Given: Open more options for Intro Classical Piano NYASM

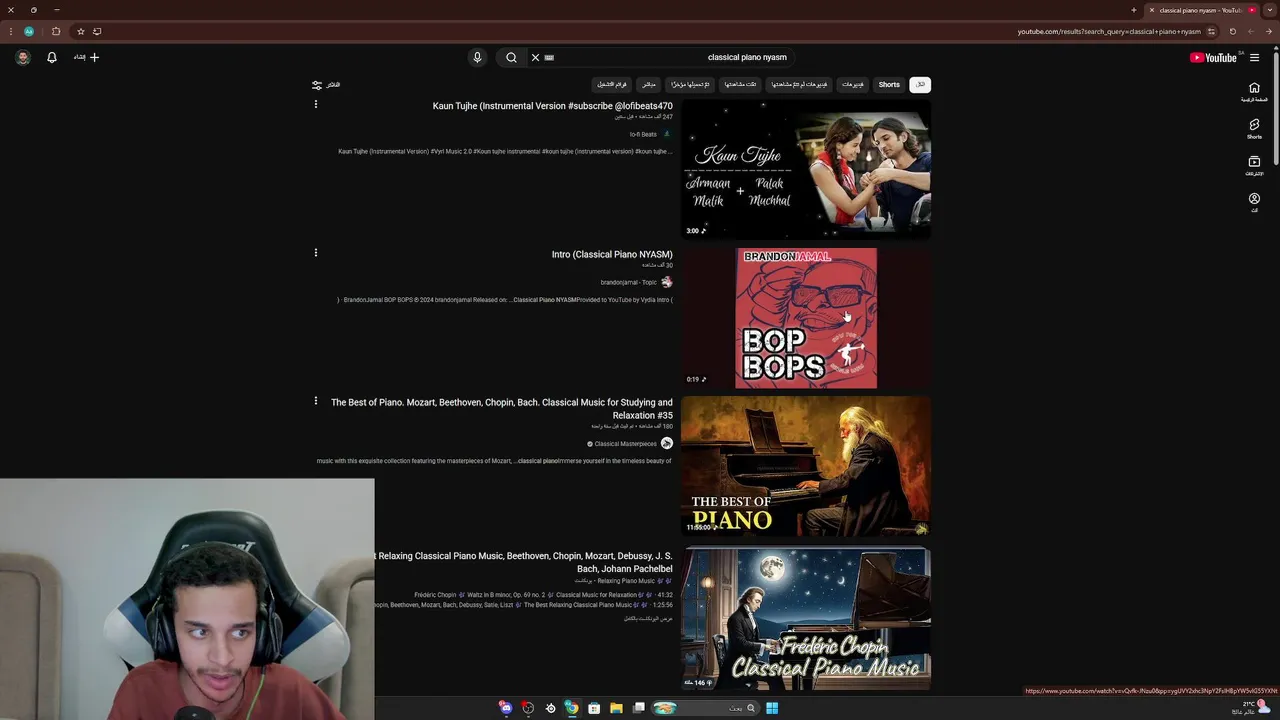Looking at the screenshot, I should [316, 252].
